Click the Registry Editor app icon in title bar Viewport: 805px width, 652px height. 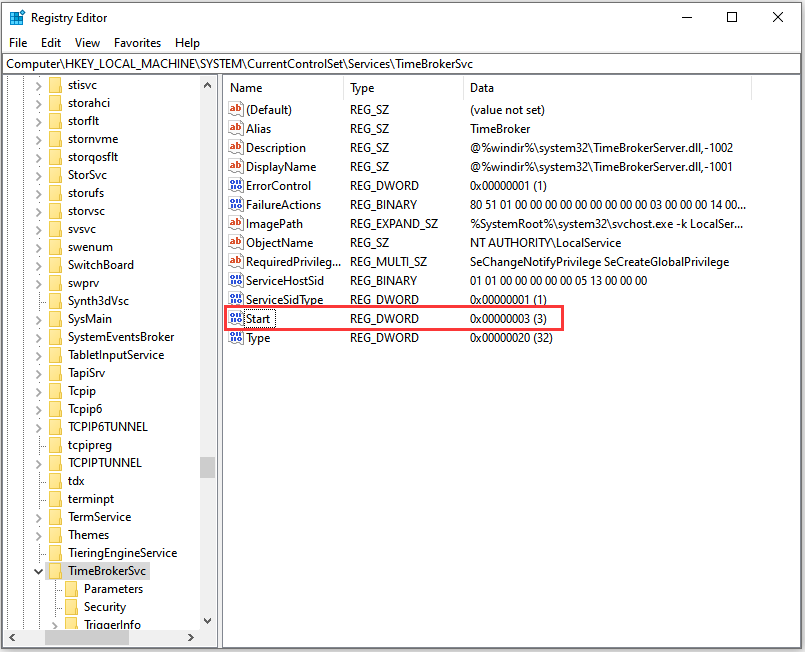click(17, 17)
